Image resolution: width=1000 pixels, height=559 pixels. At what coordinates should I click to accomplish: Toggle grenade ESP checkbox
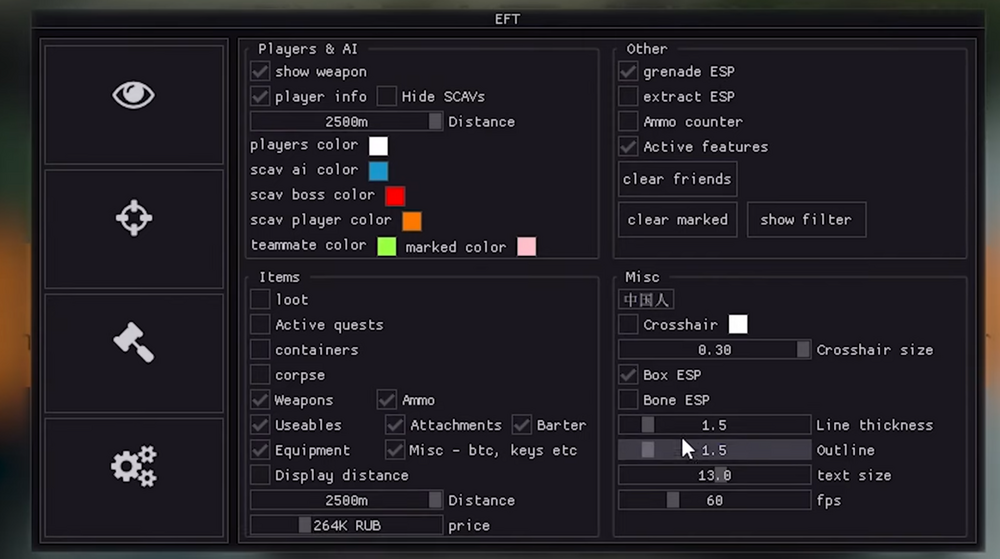(628, 71)
